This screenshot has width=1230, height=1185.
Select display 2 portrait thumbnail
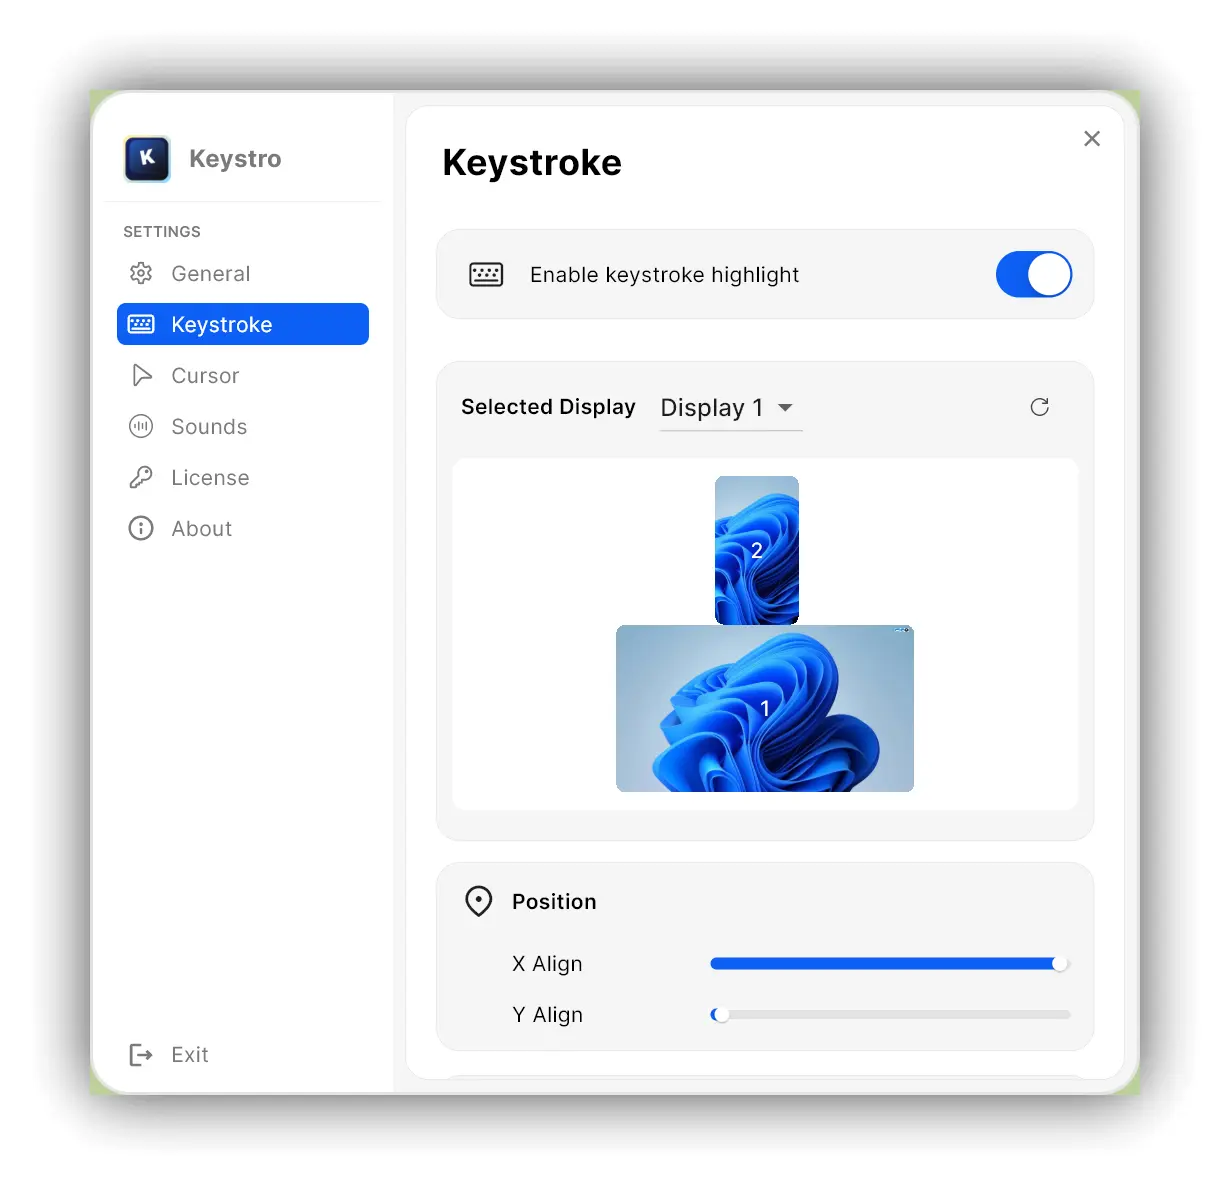[x=757, y=550]
